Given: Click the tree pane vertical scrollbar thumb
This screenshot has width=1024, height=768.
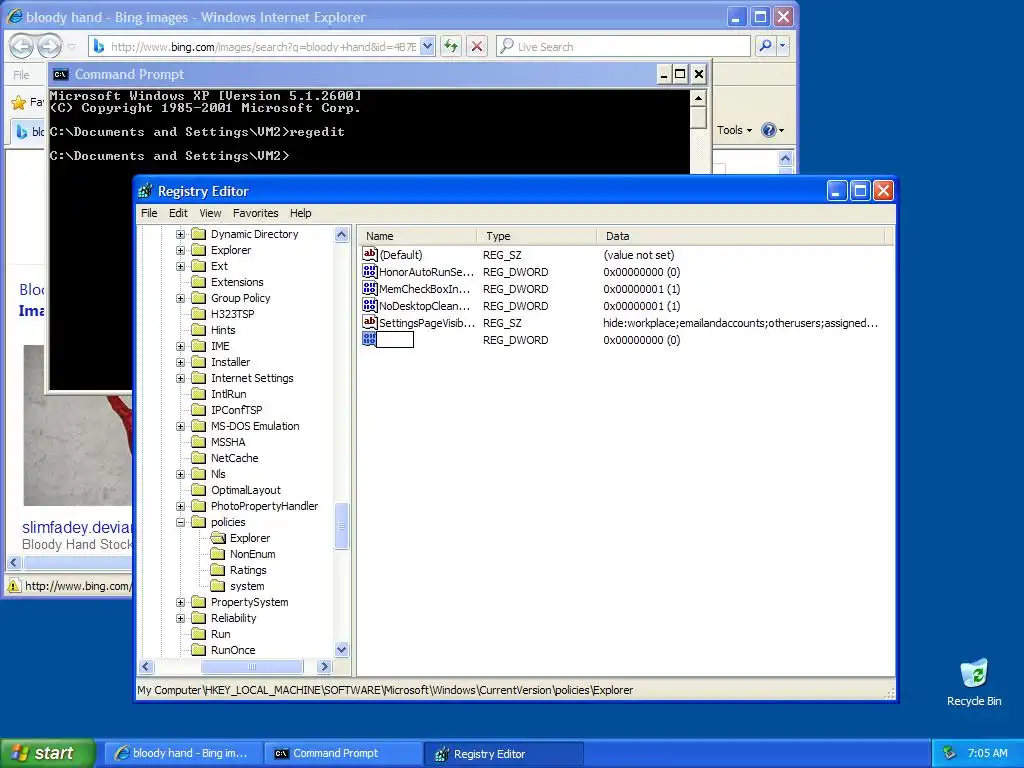Looking at the screenshot, I should (x=342, y=526).
